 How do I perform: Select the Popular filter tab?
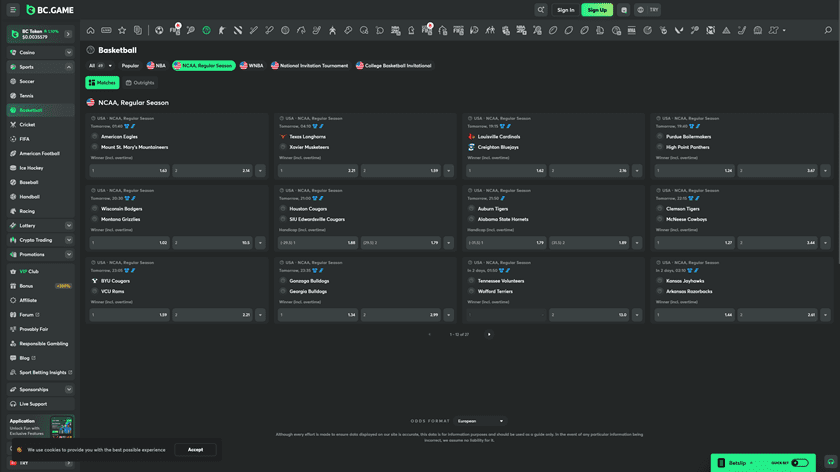tap(130, 66)
